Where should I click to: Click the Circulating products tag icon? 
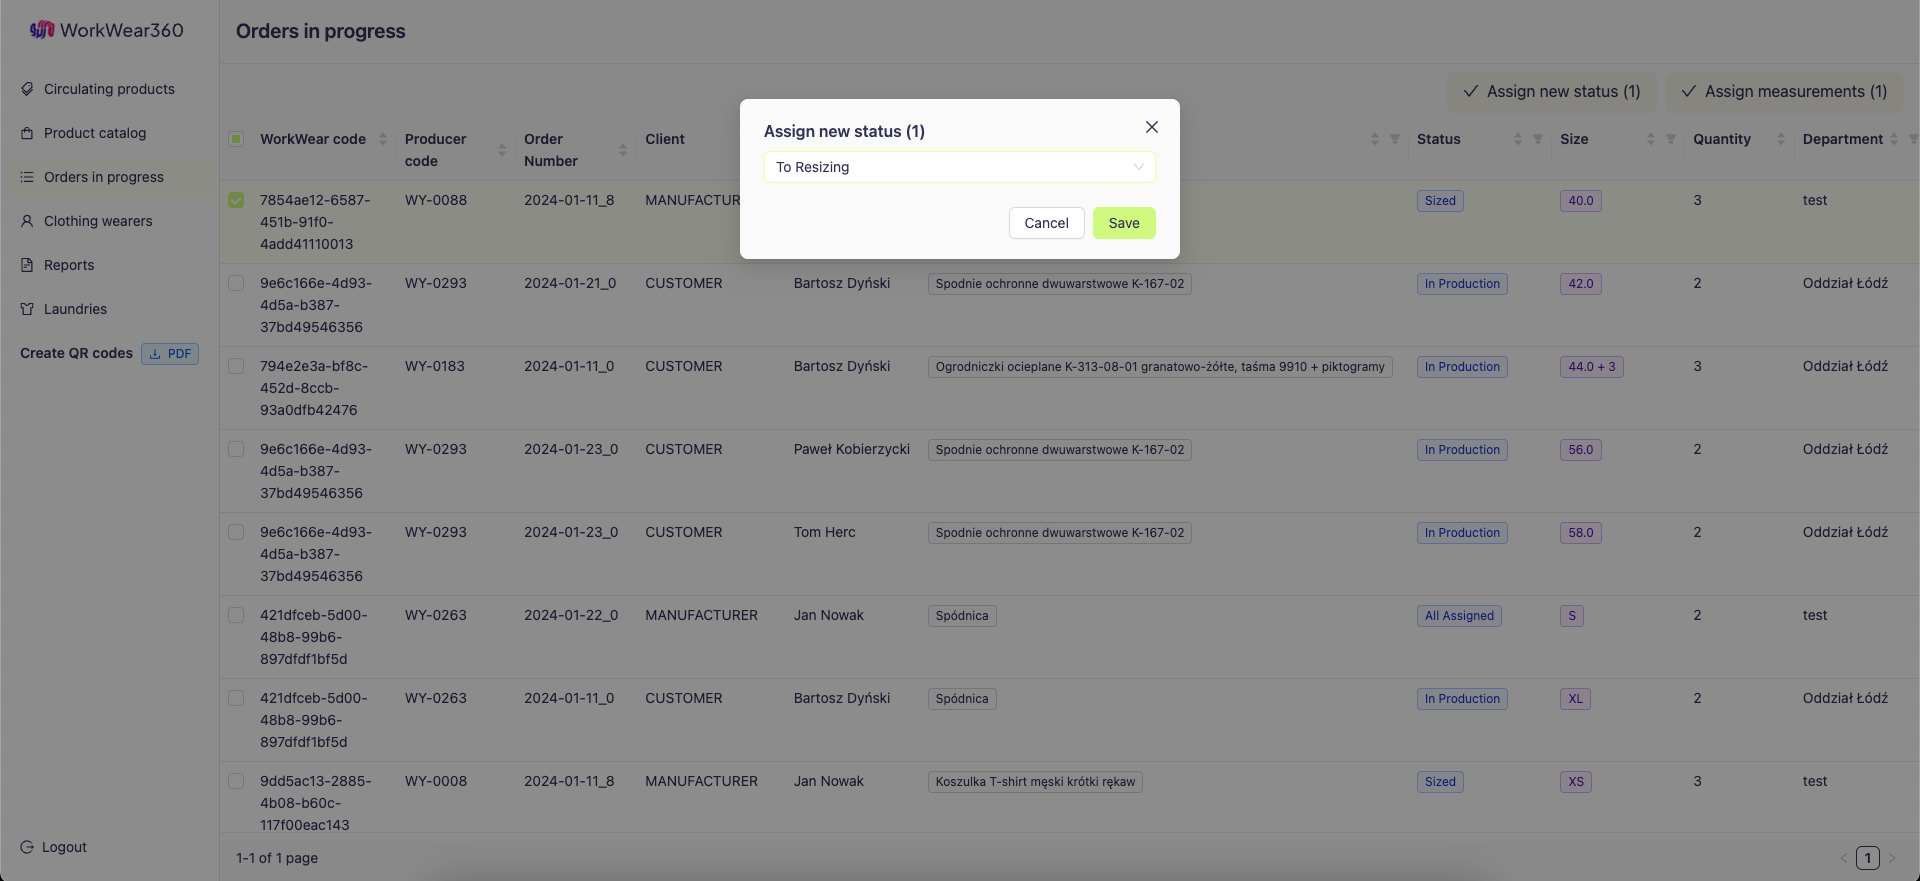(x=27, y=89)
